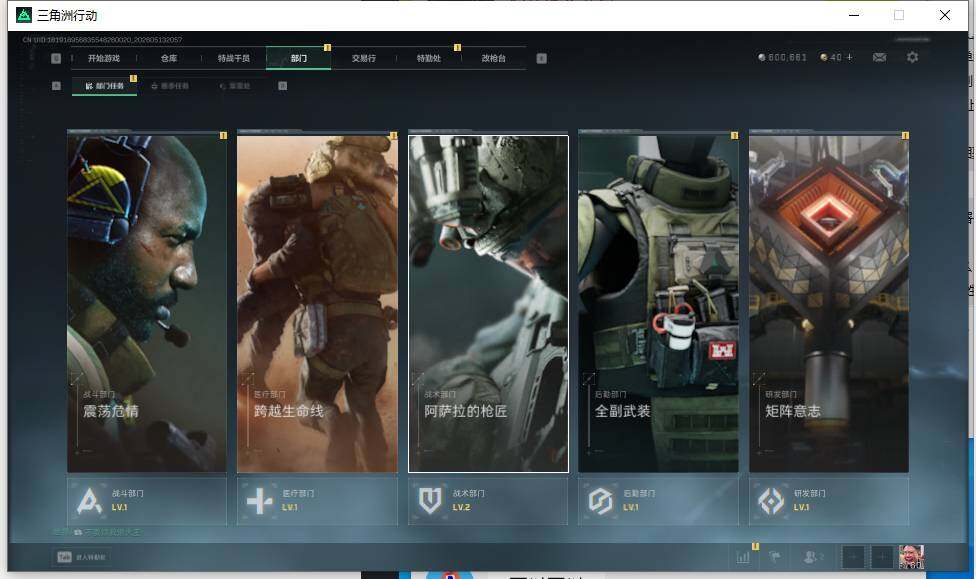Click the 后勤部门 hexagon emblem icon

(601, 501)
